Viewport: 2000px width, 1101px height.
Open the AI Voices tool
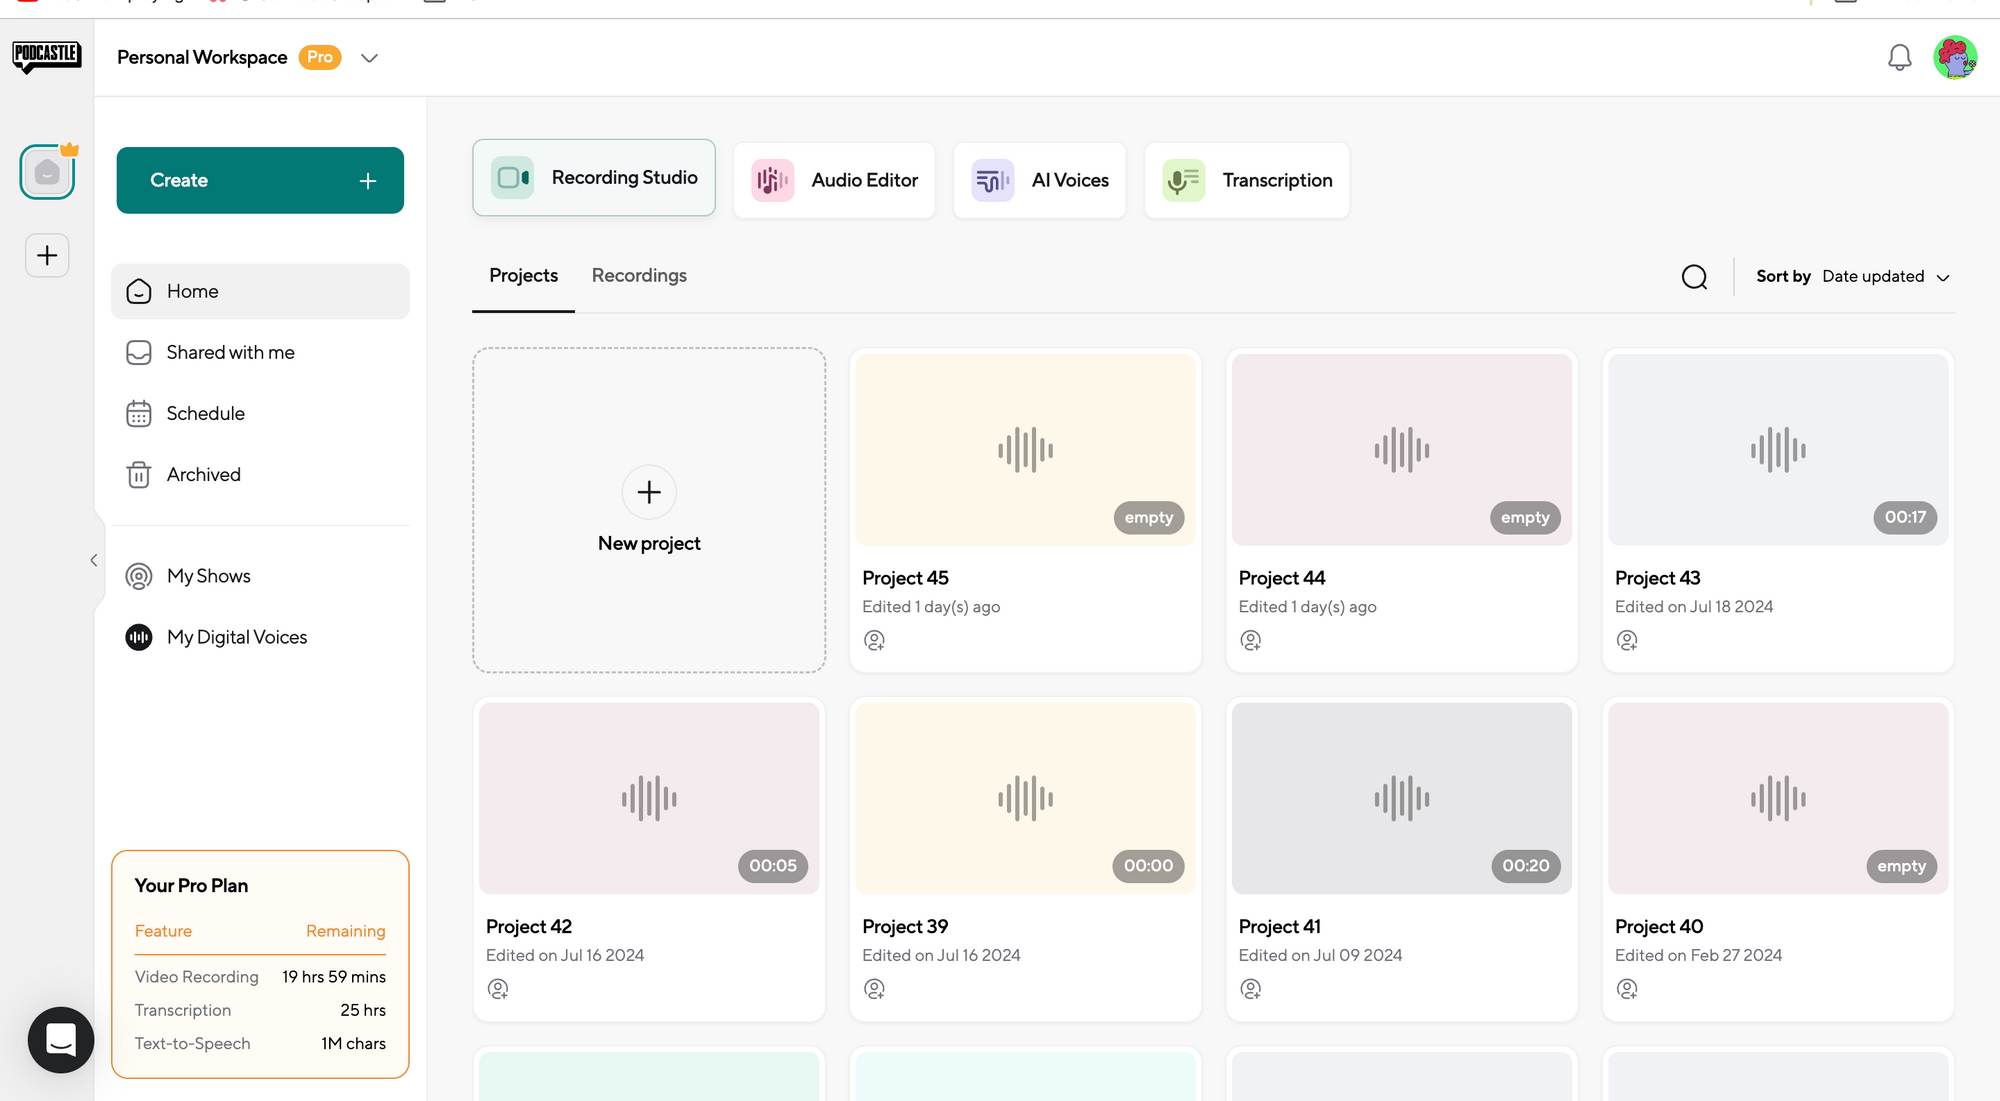coord(1040,180)
